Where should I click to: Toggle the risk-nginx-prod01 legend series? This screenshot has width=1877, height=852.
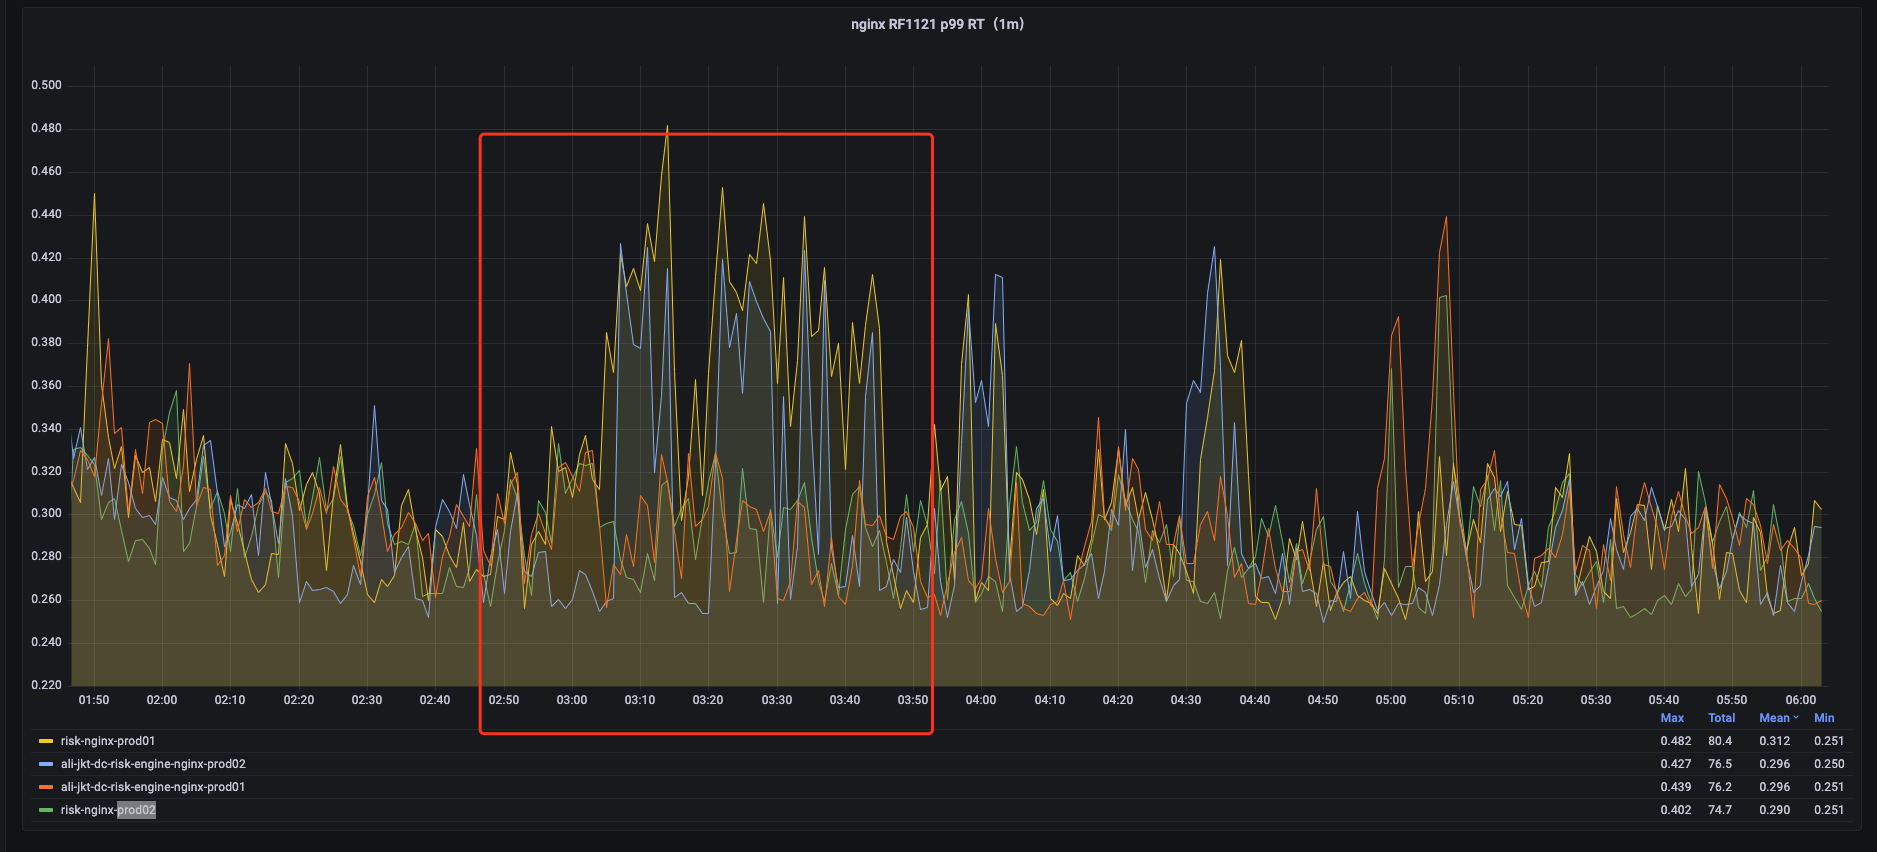(108, 741)
